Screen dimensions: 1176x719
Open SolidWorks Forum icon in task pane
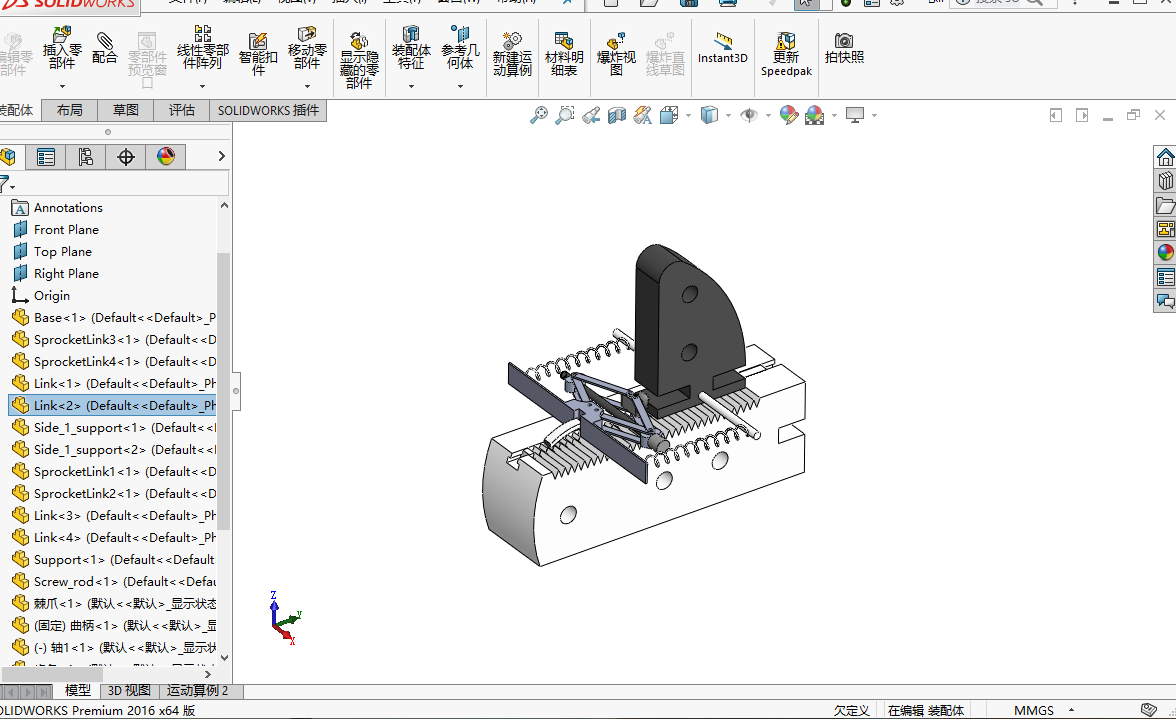(x=1165, y=301)
